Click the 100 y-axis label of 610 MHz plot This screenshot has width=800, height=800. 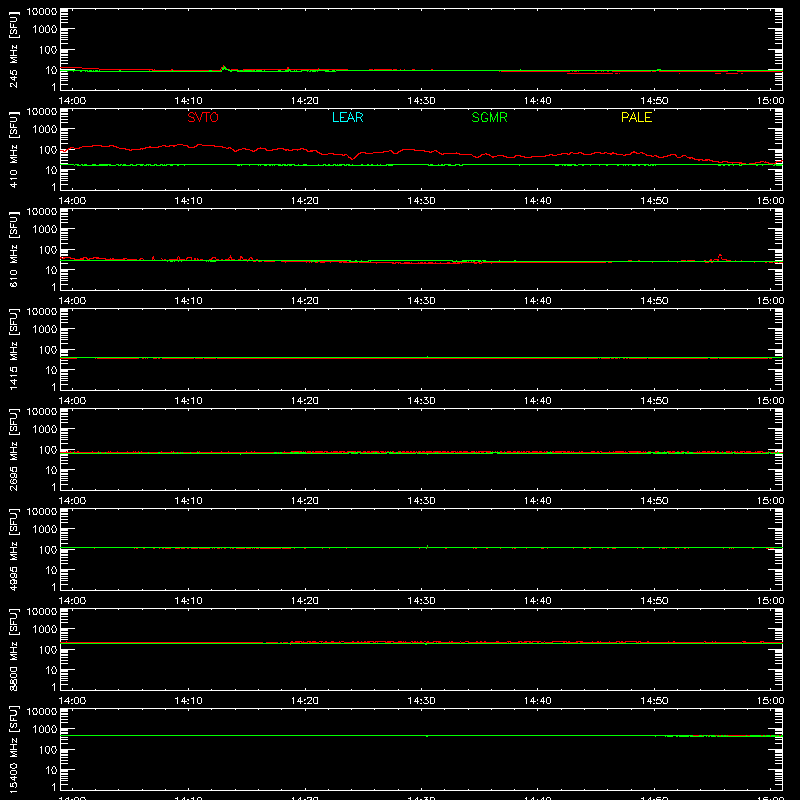48,250
